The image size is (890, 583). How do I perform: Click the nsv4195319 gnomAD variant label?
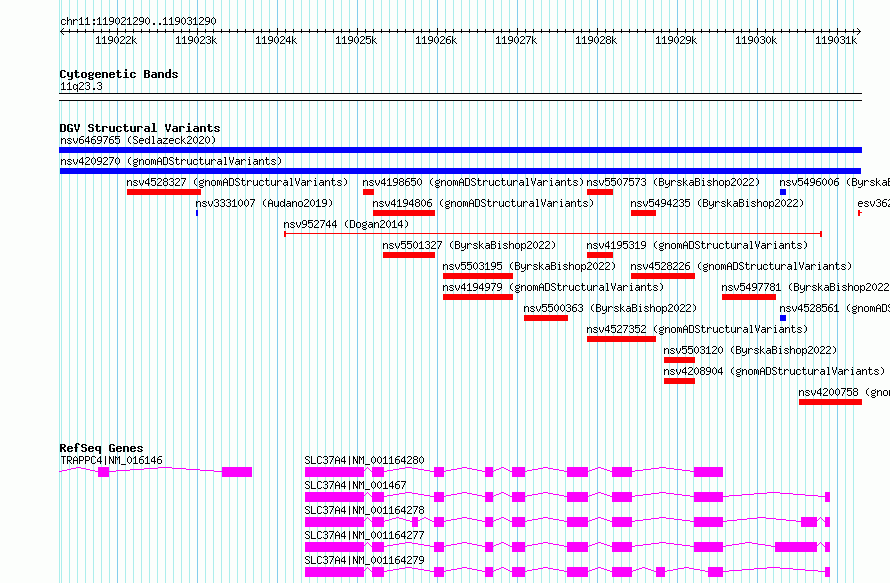pyautogui.click(x=697, y=245)
